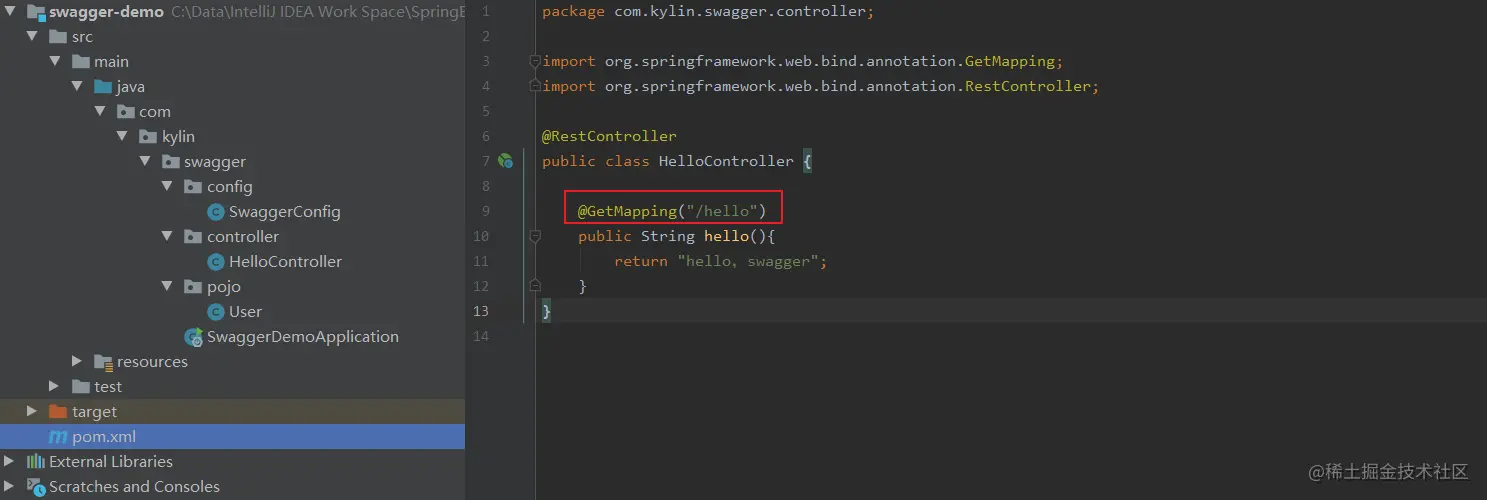
Task: Click the Scratches and Consoles icon
Action: click(36, 487)
